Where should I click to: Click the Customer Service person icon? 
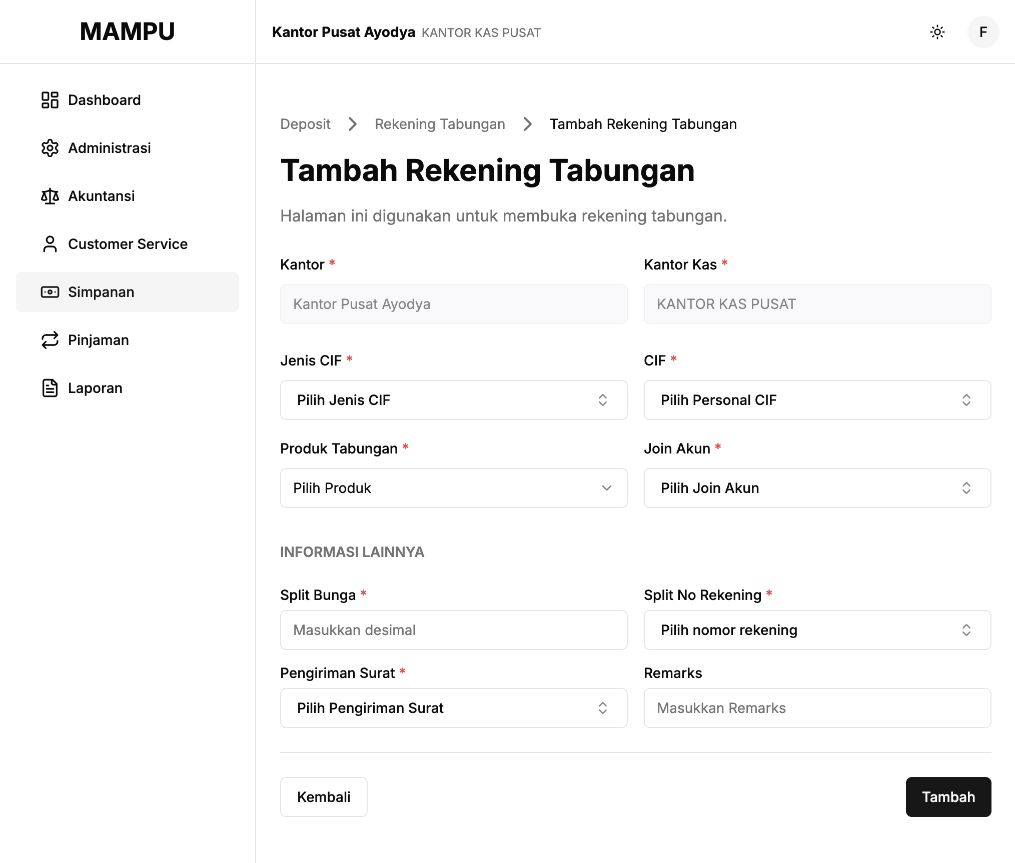click(x=50, y=244)
